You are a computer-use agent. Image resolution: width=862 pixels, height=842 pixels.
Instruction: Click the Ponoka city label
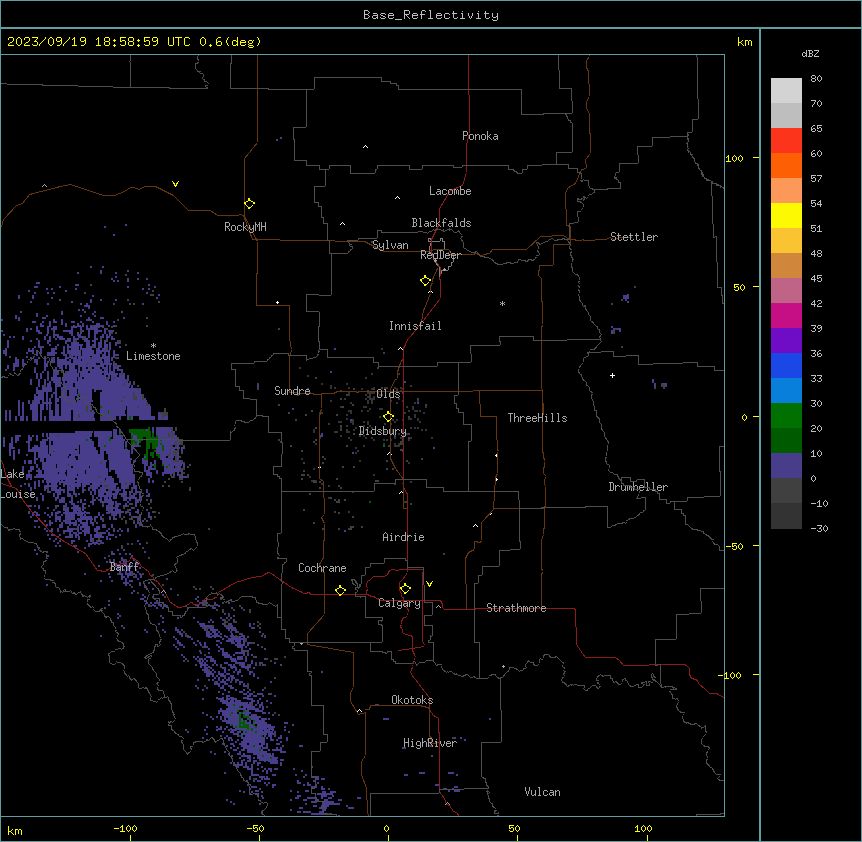pos(480,136)
